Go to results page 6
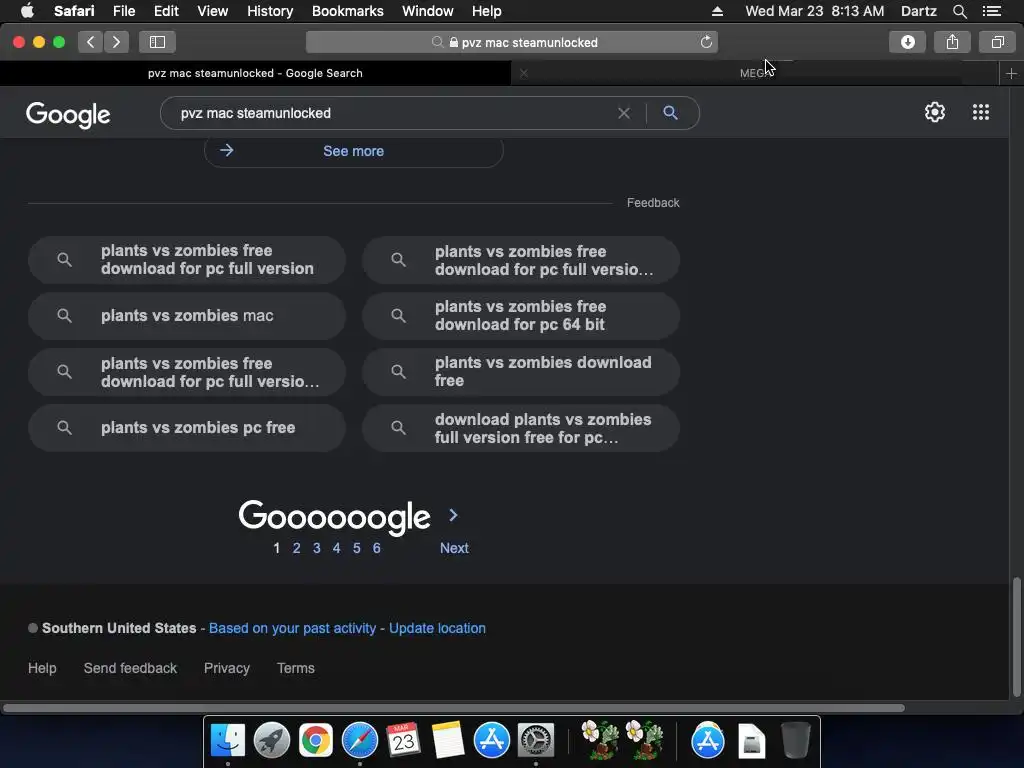Viewport: 1024px width, 768px height. point(377,548)
